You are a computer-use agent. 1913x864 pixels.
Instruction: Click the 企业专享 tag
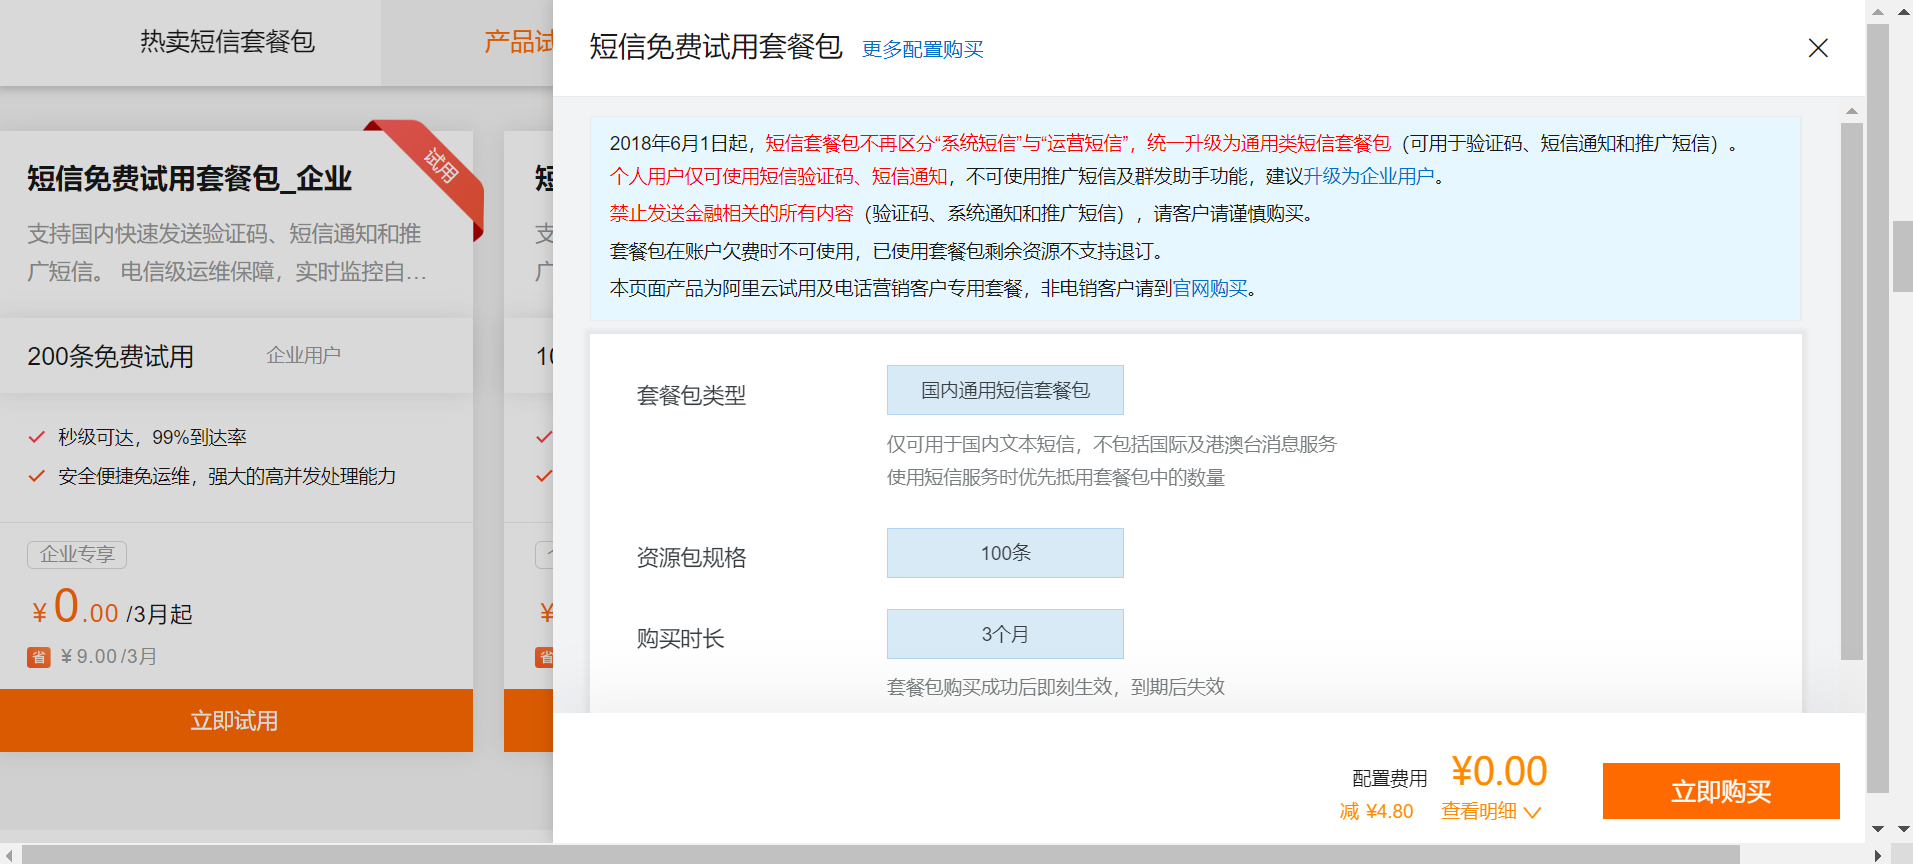pos(77,554)
